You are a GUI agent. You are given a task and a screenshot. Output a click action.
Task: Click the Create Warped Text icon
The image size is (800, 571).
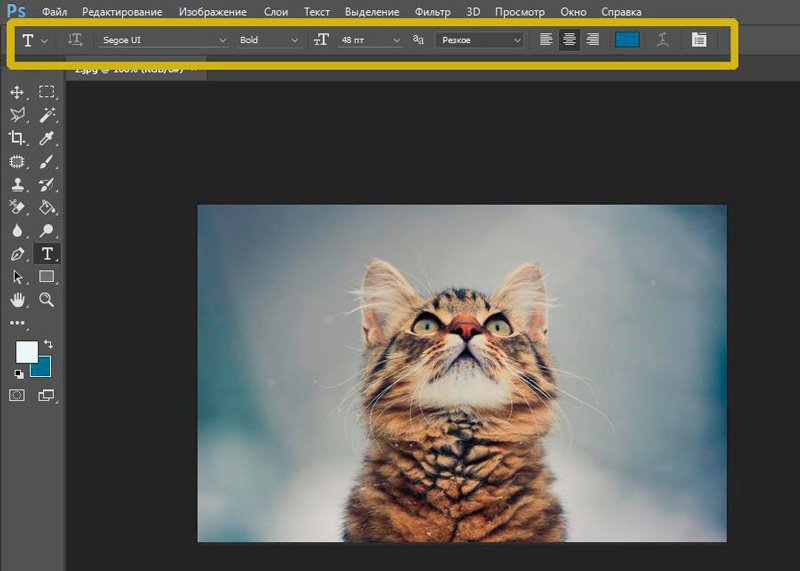pyautogui.click(x=662, y=40)
